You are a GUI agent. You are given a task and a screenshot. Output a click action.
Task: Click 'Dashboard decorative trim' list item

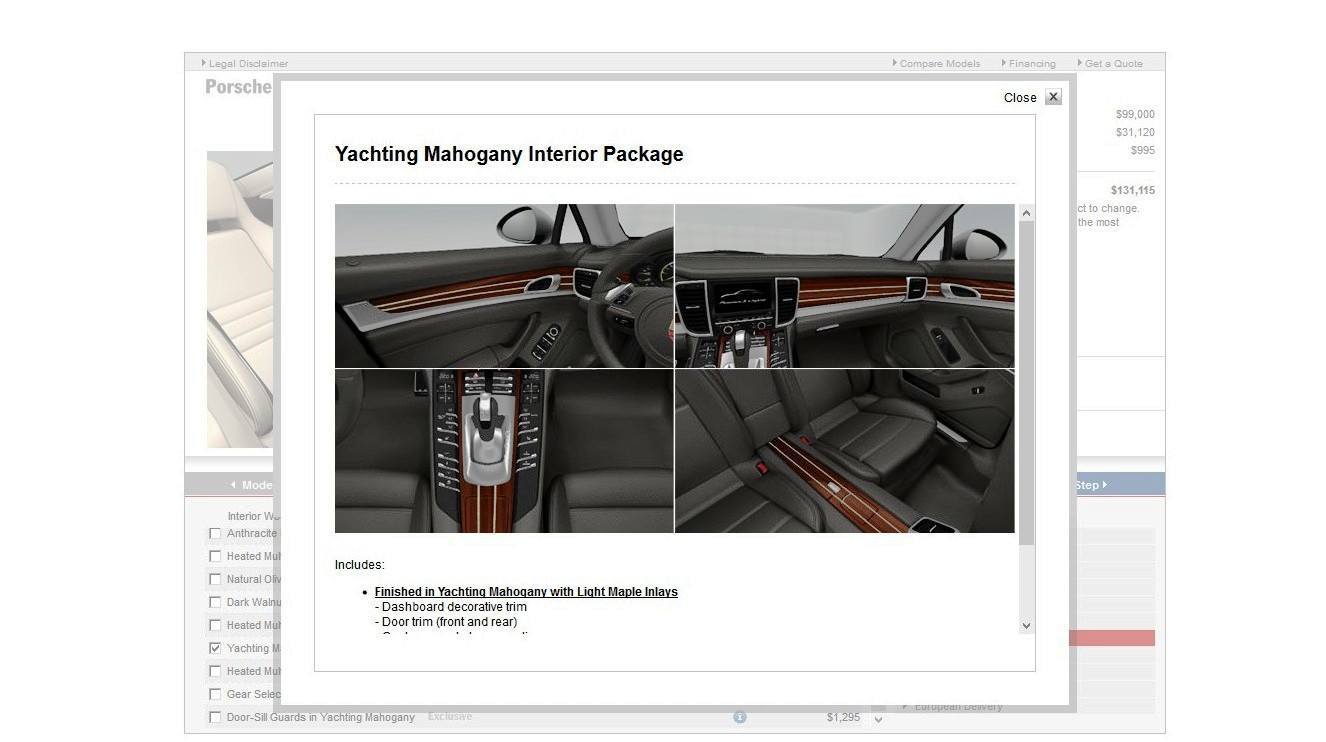(454, 607)
